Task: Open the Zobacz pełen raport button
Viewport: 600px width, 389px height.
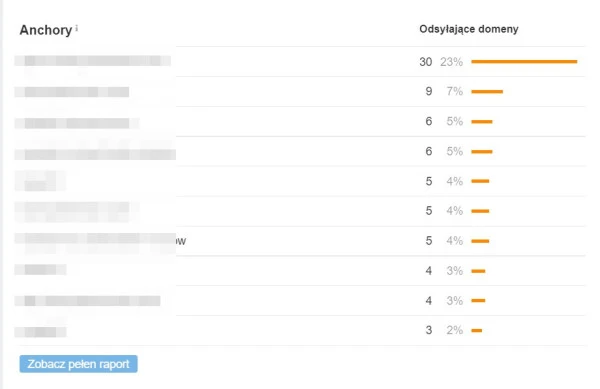Action: coord(78,364)
